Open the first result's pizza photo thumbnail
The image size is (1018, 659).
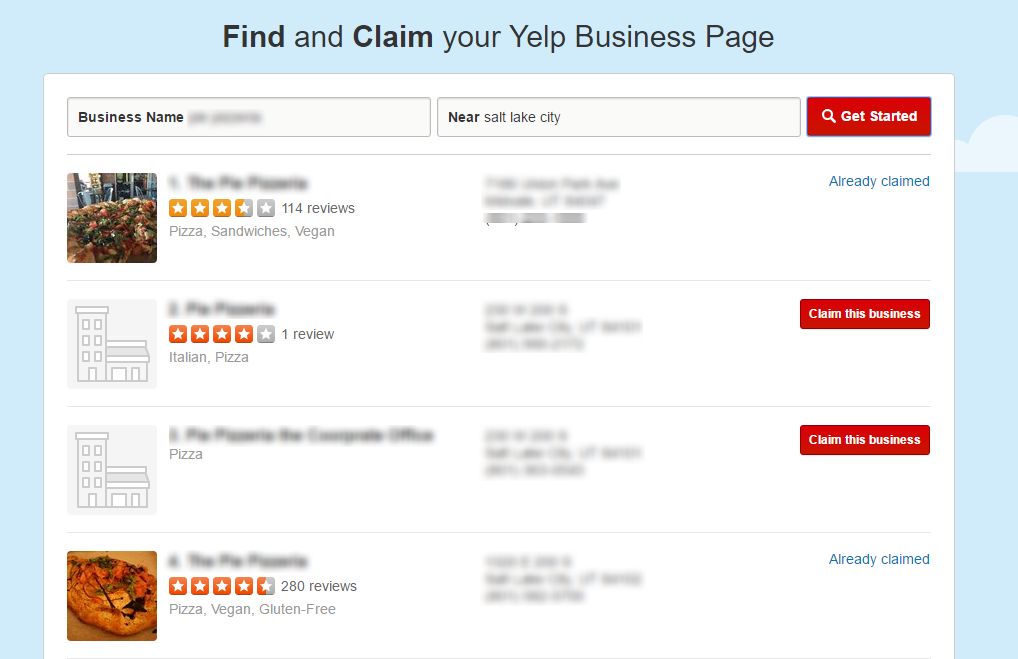(112, 218)
